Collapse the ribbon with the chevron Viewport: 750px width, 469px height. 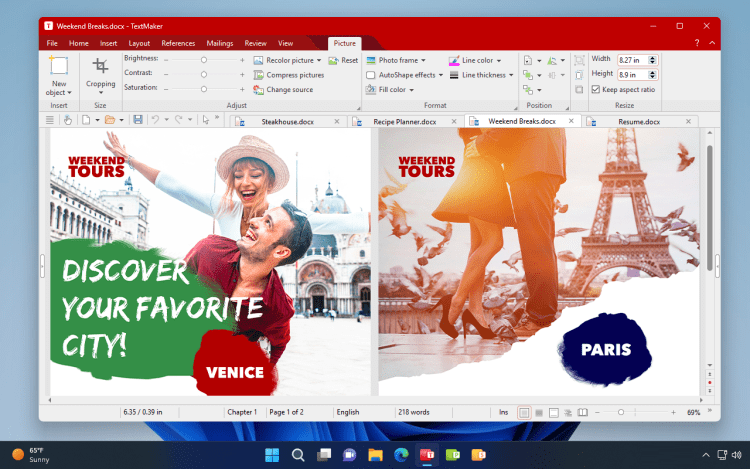pyautogui.click(x=712, y=43)
